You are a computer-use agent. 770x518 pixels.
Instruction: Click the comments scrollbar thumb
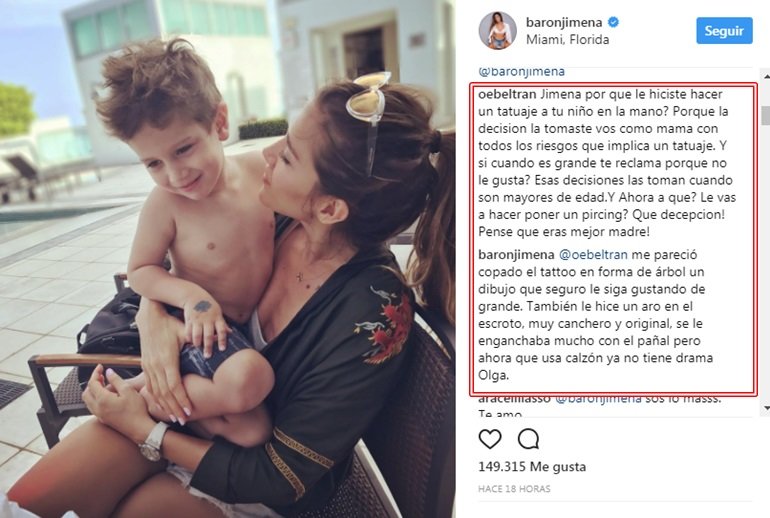[x=766, y=115]
